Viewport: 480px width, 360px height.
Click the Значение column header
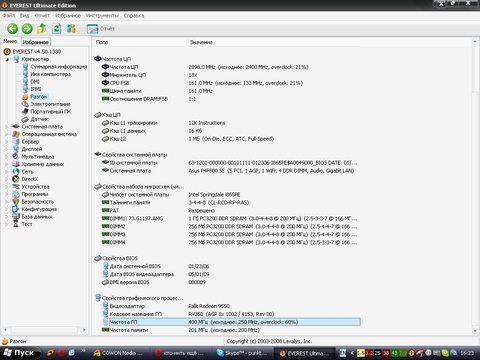(273, 42)
